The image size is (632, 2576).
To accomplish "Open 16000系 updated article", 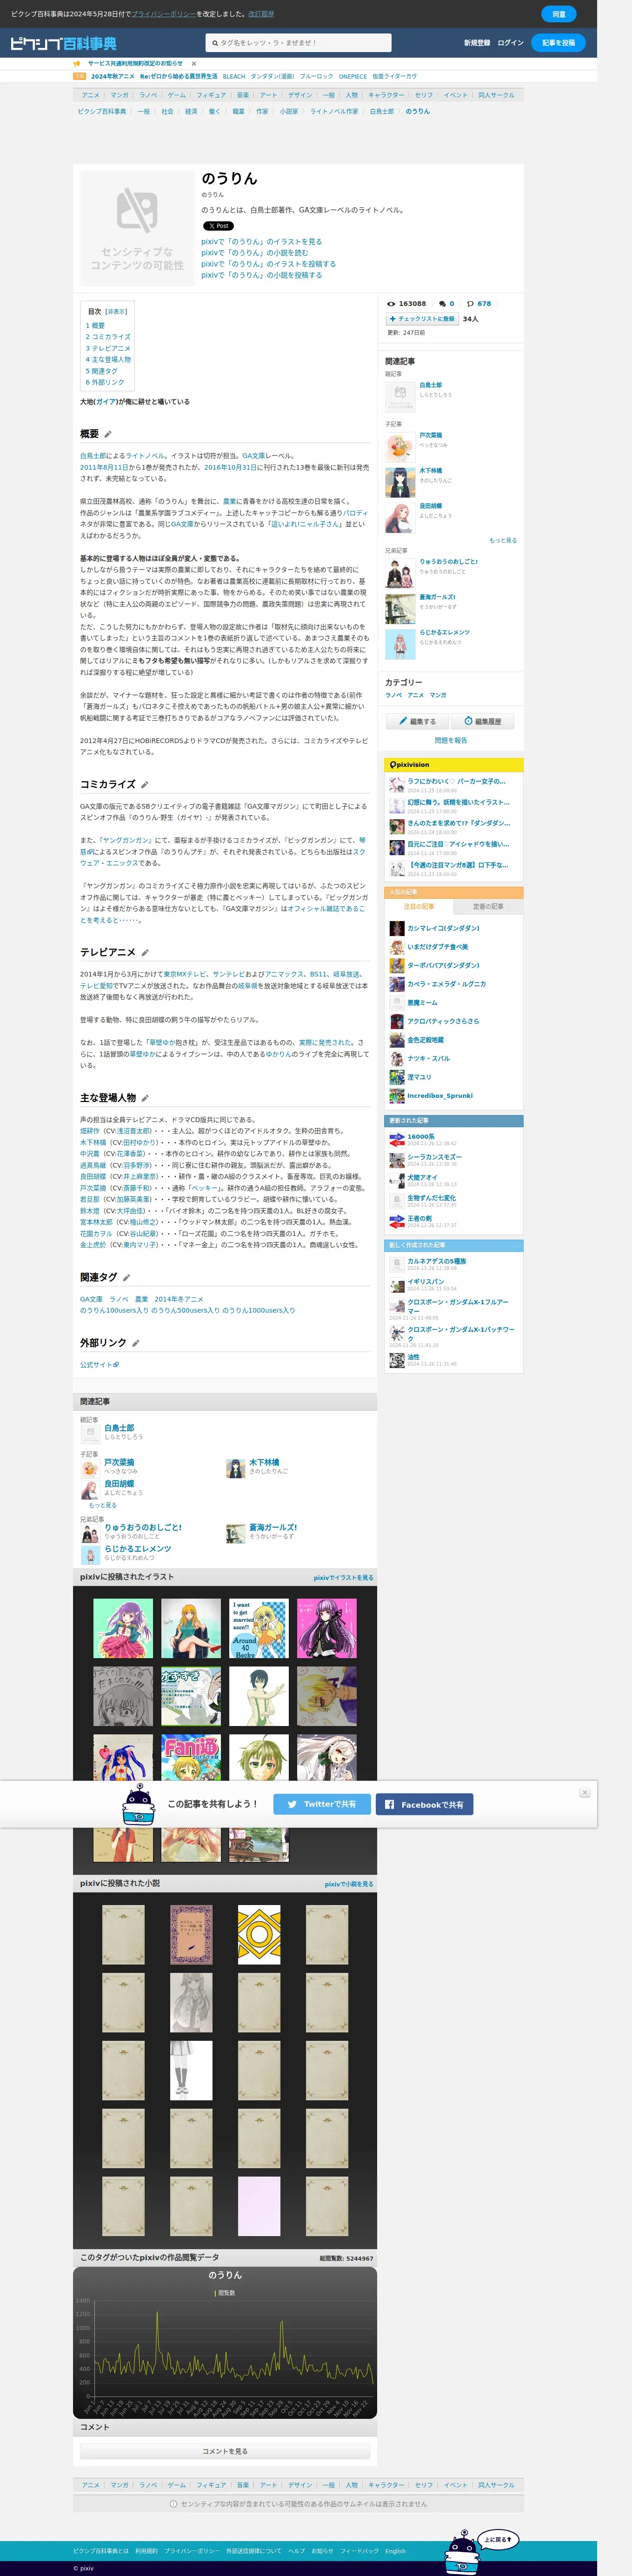I will [420, 1136].
